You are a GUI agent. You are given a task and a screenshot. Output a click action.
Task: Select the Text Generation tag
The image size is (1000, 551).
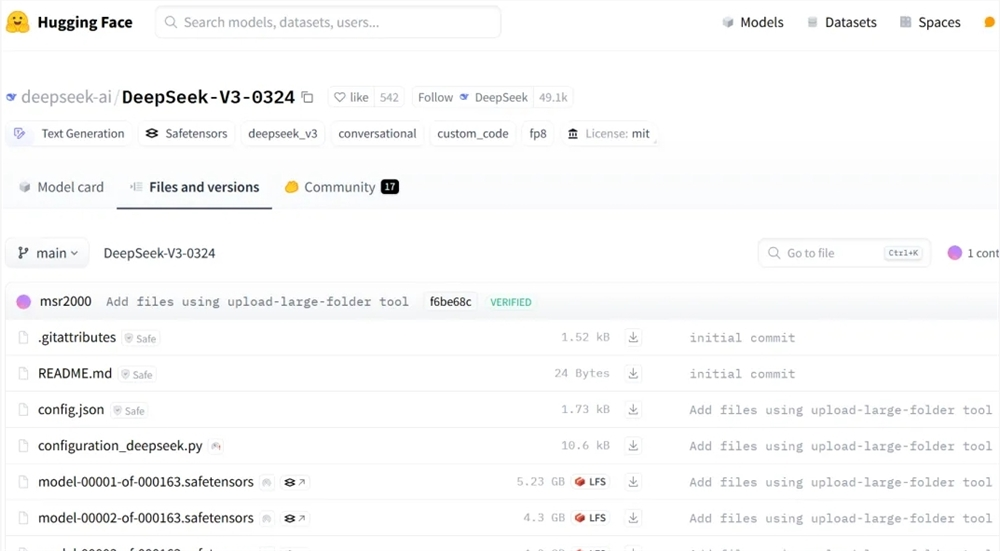tap(69, 133)
